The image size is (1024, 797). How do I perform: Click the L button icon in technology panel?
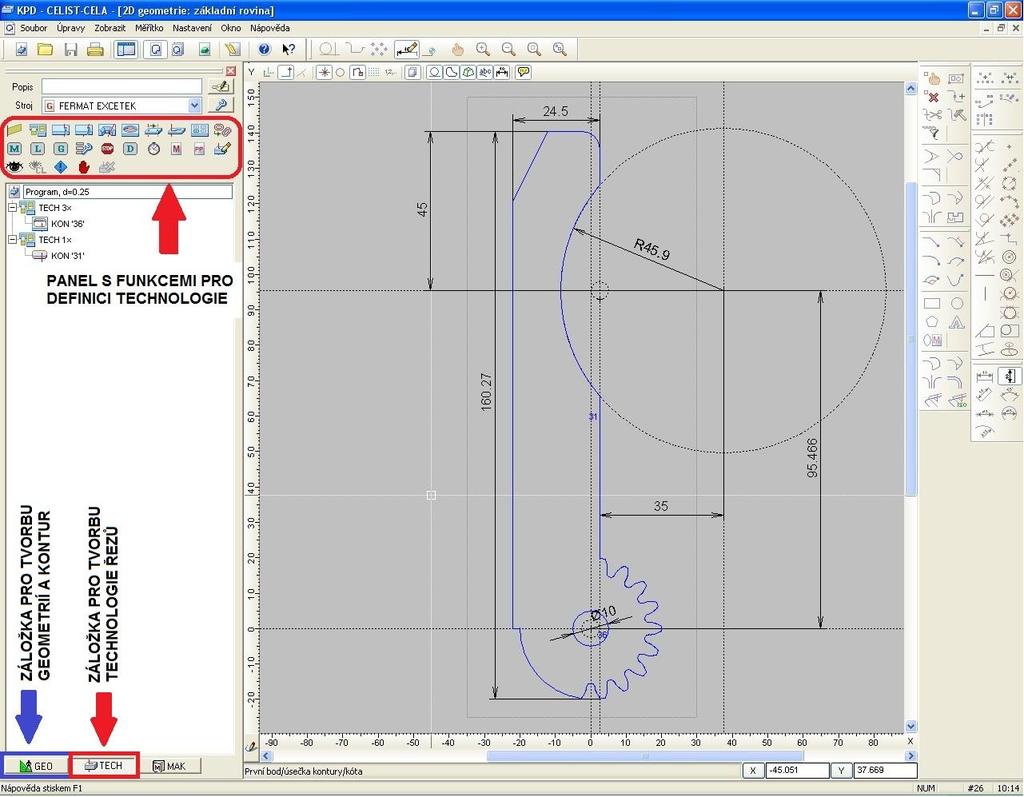[37, 149]
